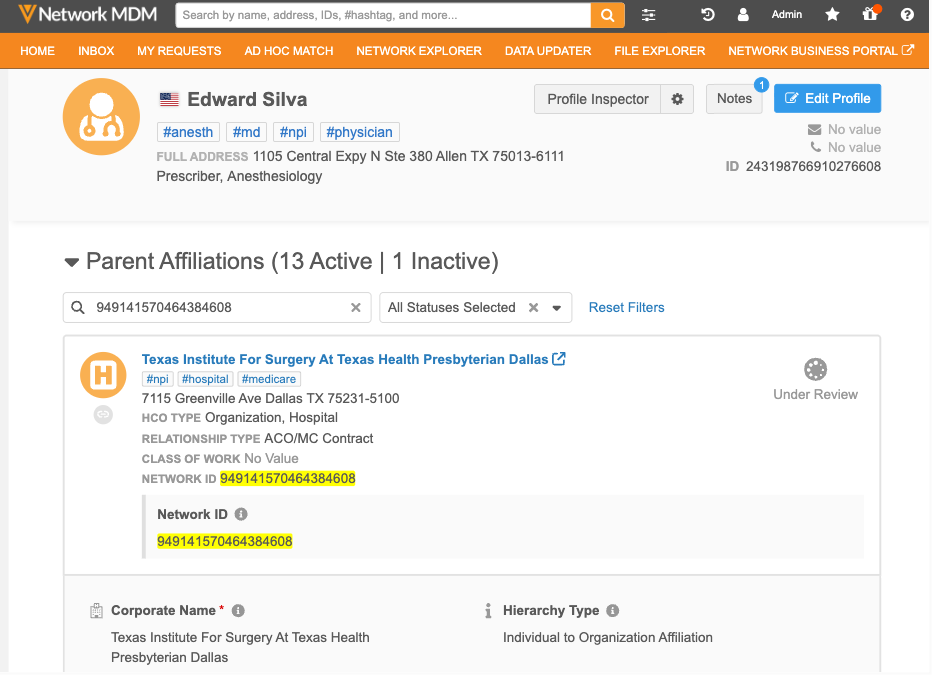Image resolution: width=932 pixels, height=675 pixels.
Task: Clear the All Statuses Selected filter
Action: coord(533,307)
